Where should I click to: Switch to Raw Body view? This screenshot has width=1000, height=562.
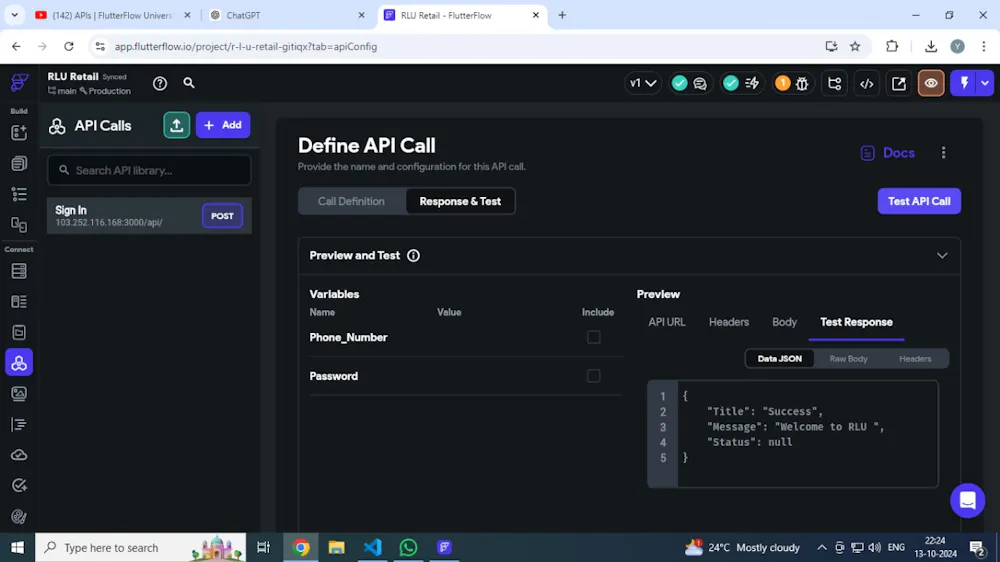point(848,359)
